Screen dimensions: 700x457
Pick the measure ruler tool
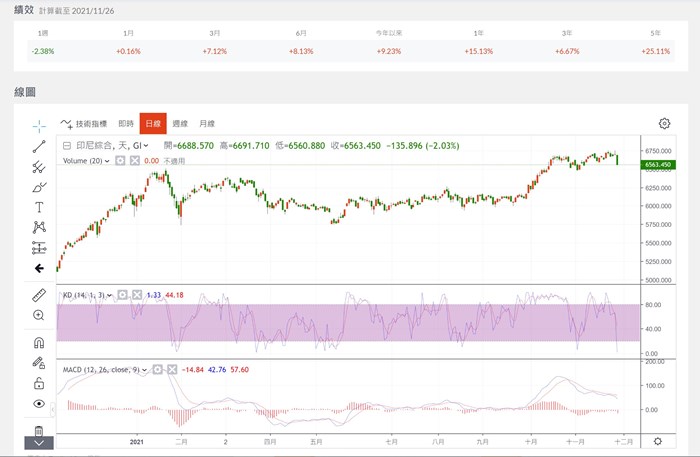[x=39, y=295]
